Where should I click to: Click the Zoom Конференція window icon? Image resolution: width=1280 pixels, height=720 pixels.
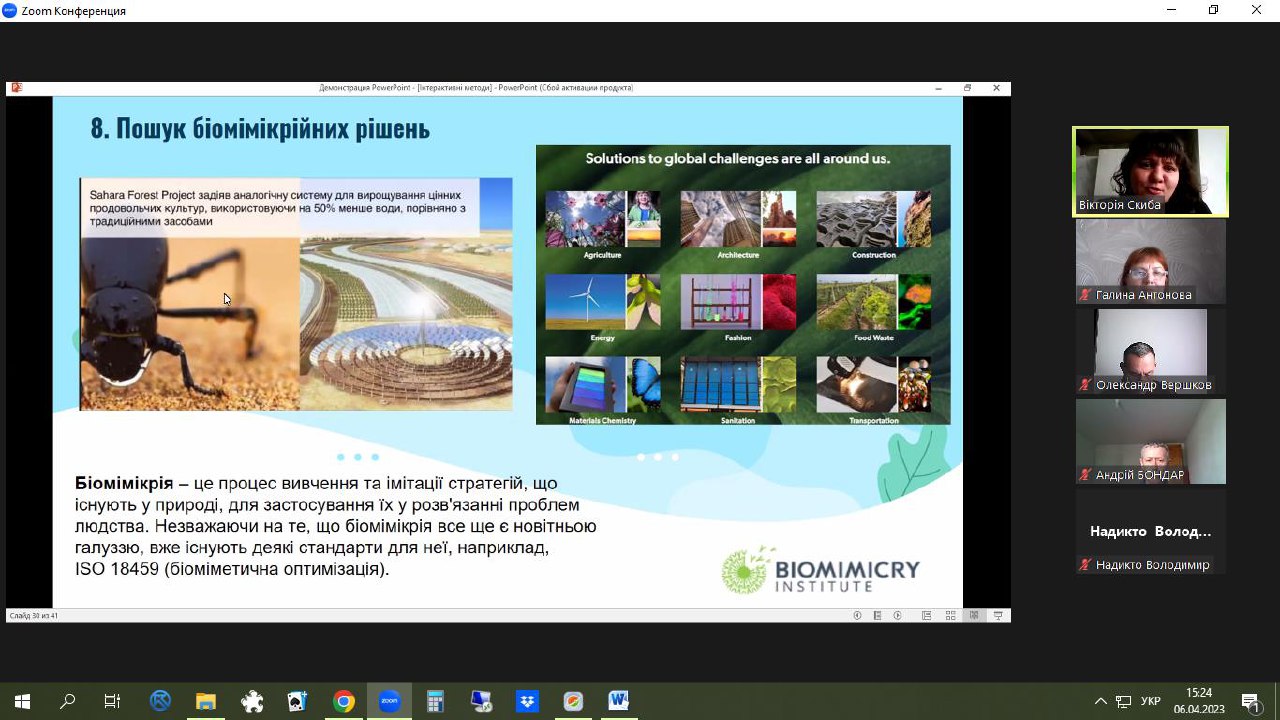click(x=9, y=10)
